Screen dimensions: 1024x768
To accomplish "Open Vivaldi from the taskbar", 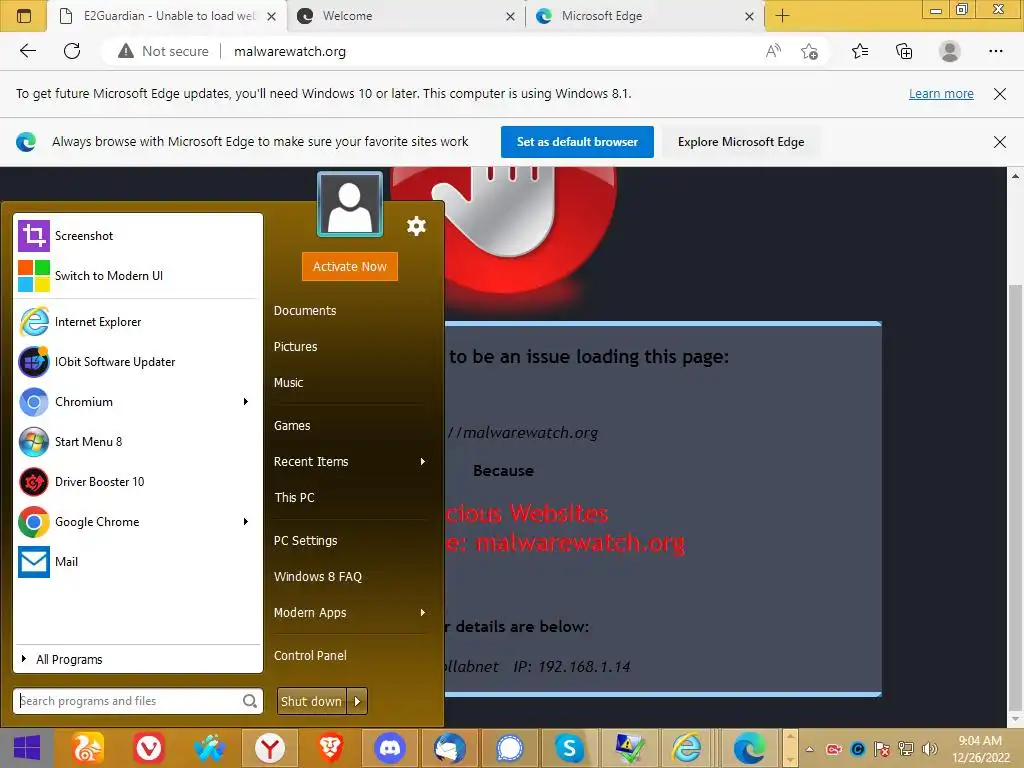I will (x=149, y=748).
